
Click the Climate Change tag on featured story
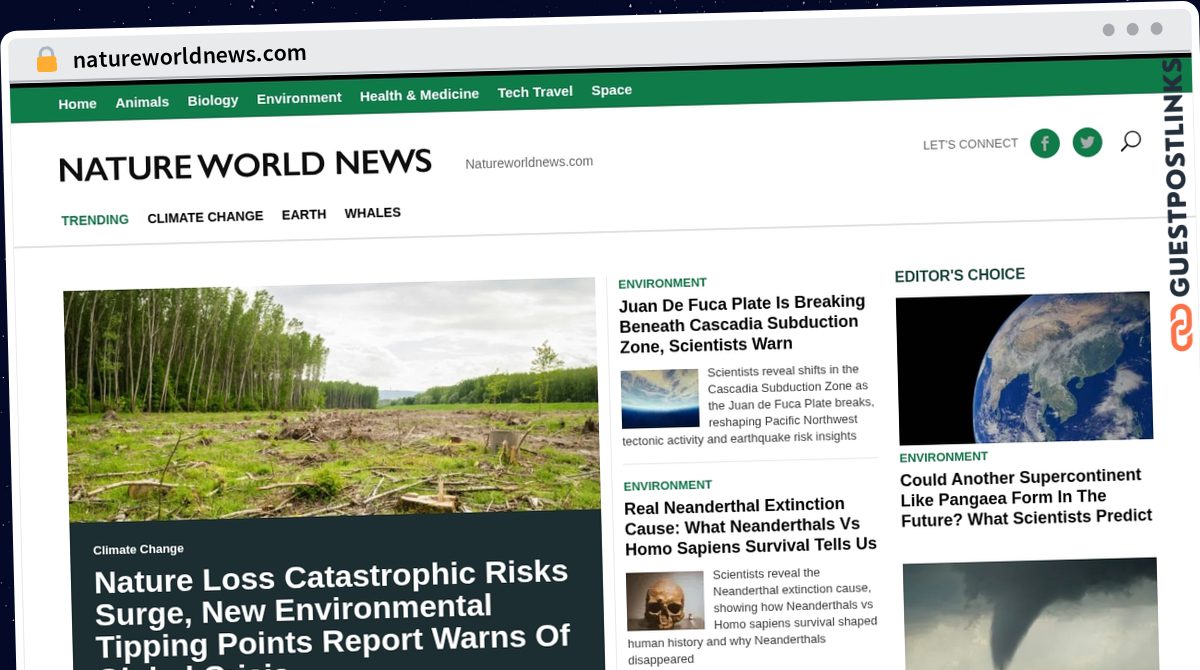click(x=138, y=549)
